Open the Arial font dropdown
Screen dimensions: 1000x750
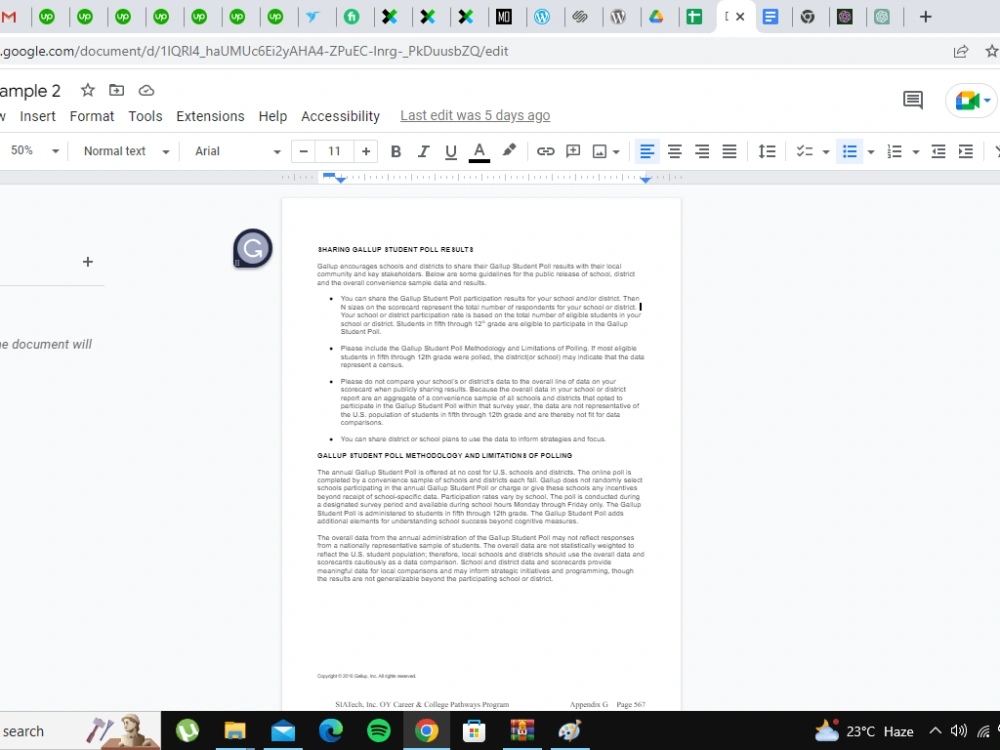(237, 151)
